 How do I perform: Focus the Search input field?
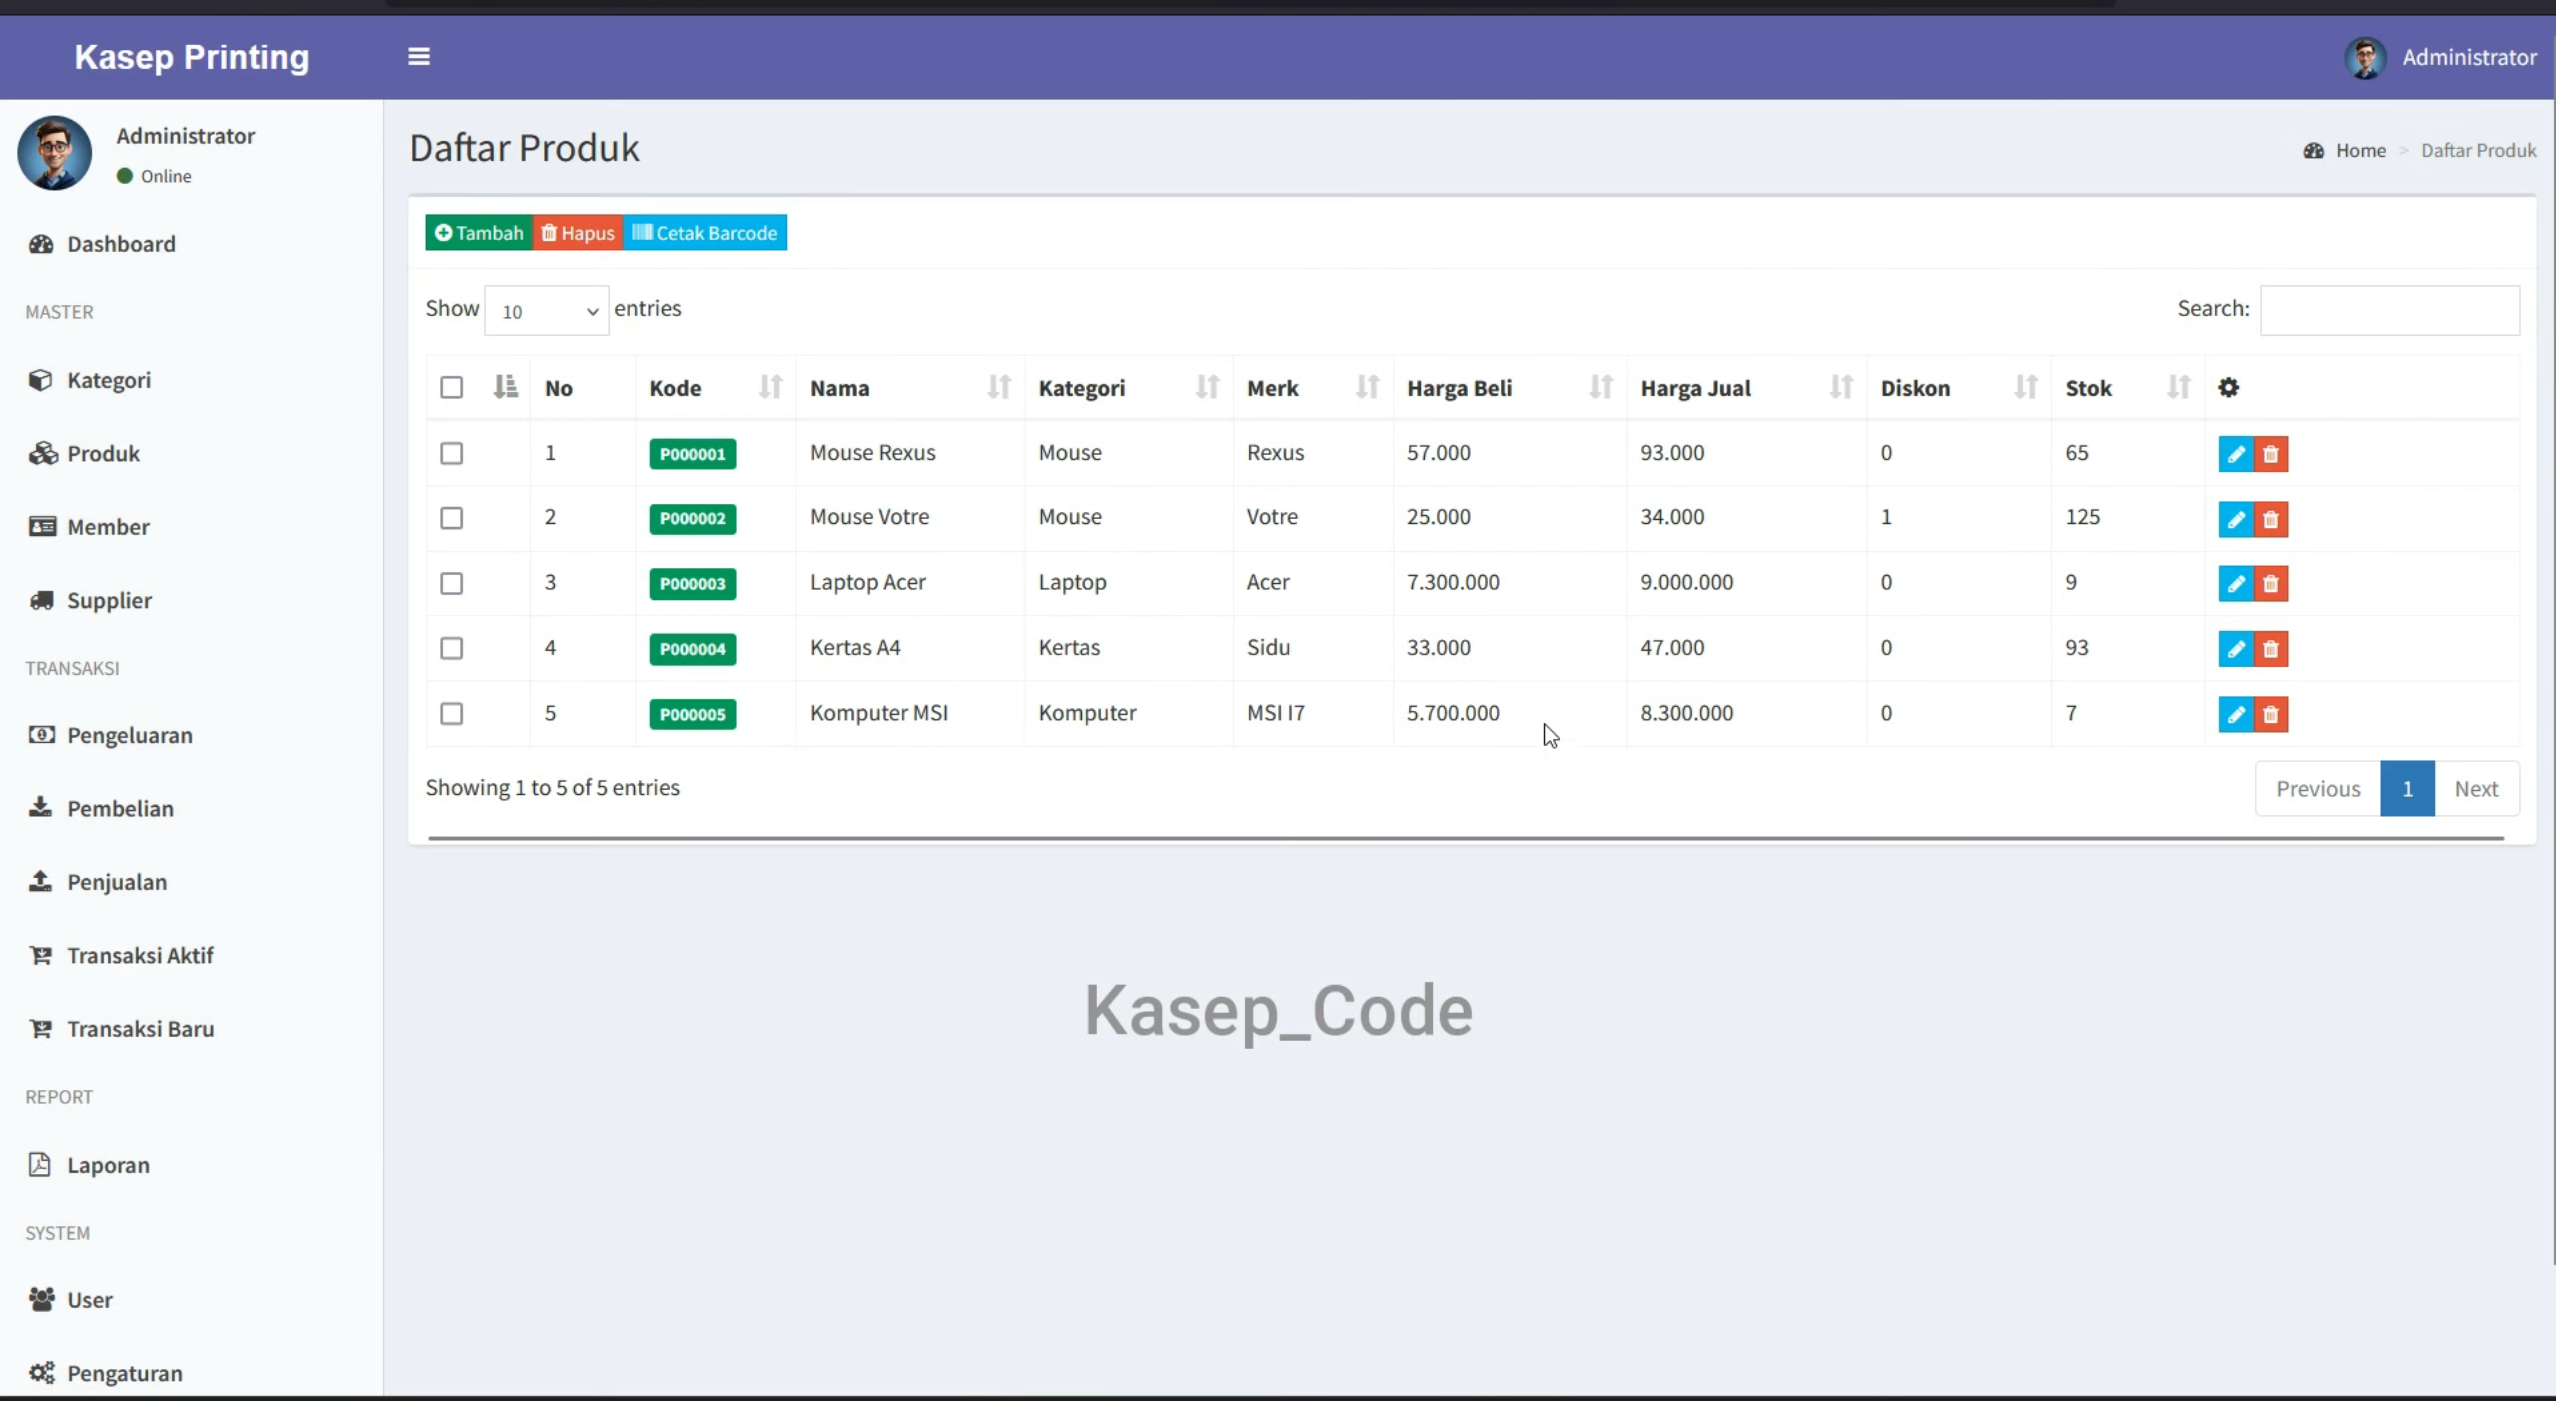point(2390,310)
